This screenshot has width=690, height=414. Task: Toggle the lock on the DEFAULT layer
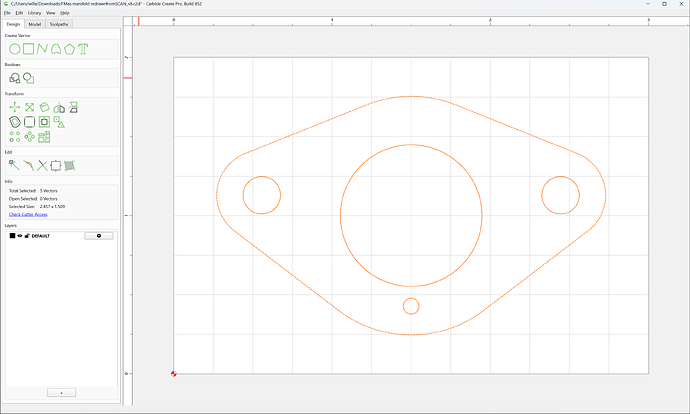coord(27,236)
